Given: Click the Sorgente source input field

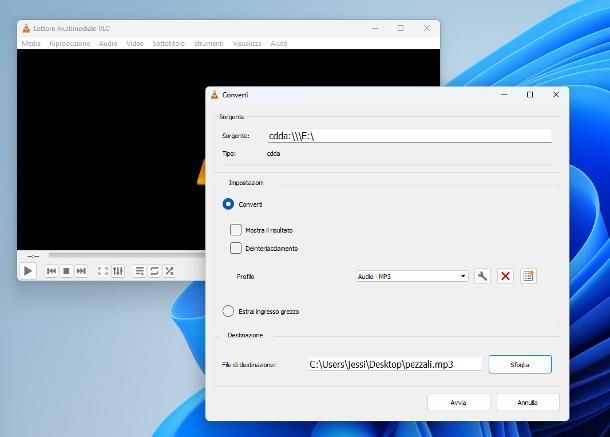Looking at the screenshot, I should tap(410, 136).
